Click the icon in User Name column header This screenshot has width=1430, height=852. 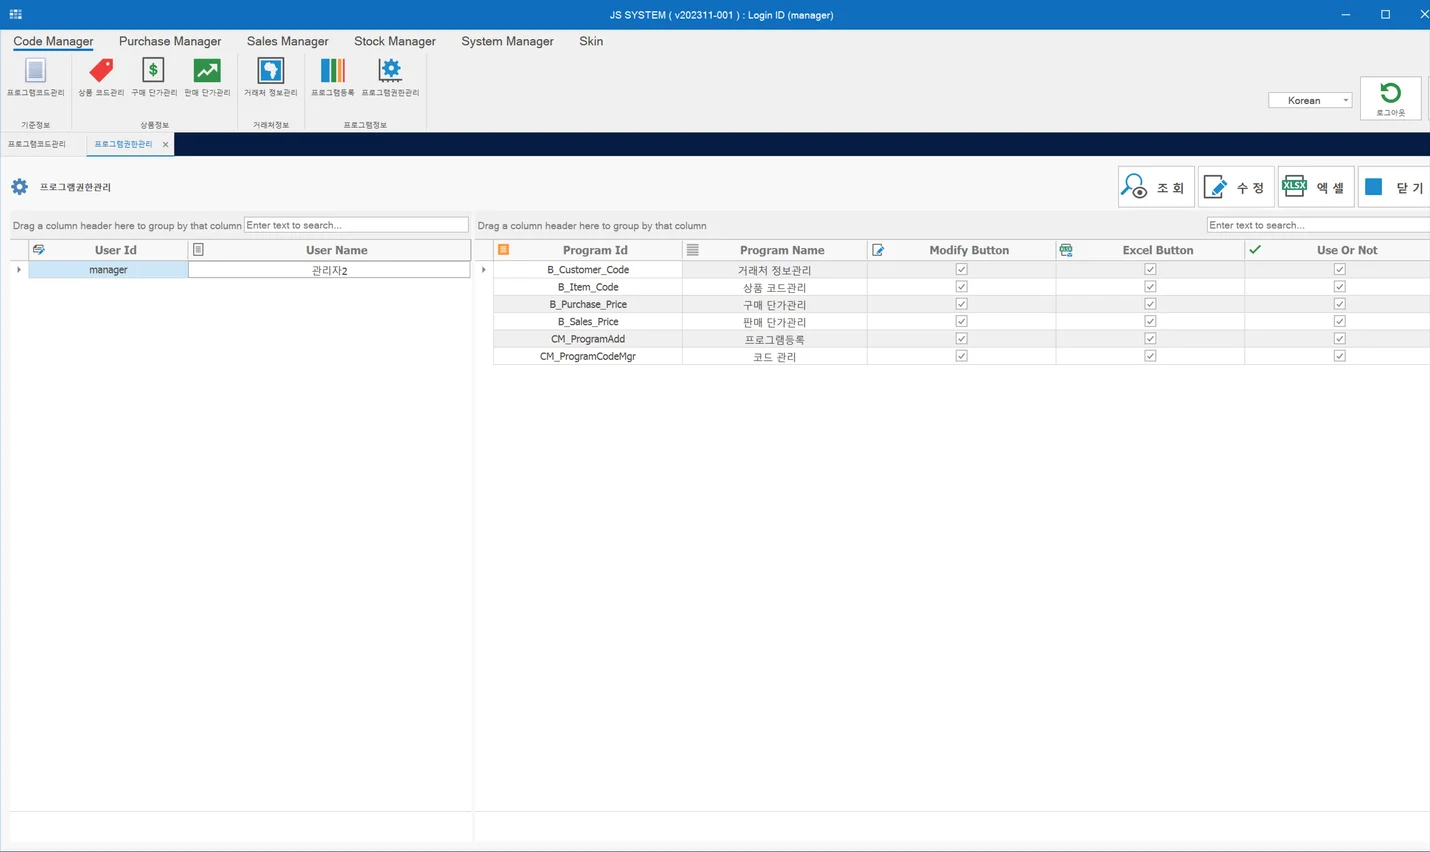tap(198, 250)
